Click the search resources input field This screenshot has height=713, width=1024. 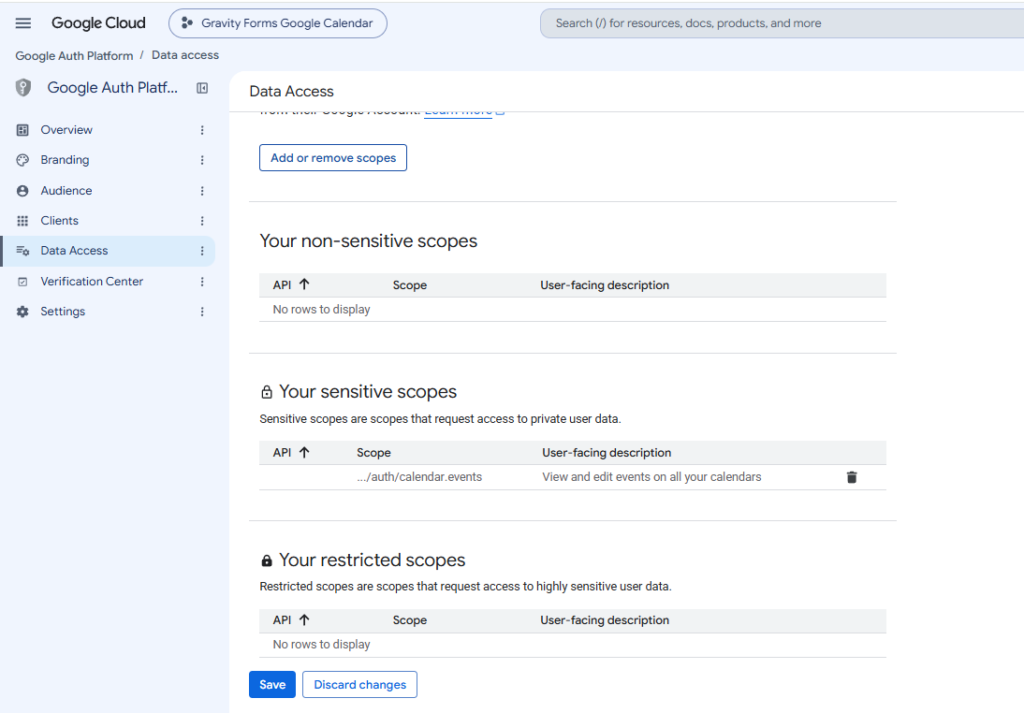(782, 23)
